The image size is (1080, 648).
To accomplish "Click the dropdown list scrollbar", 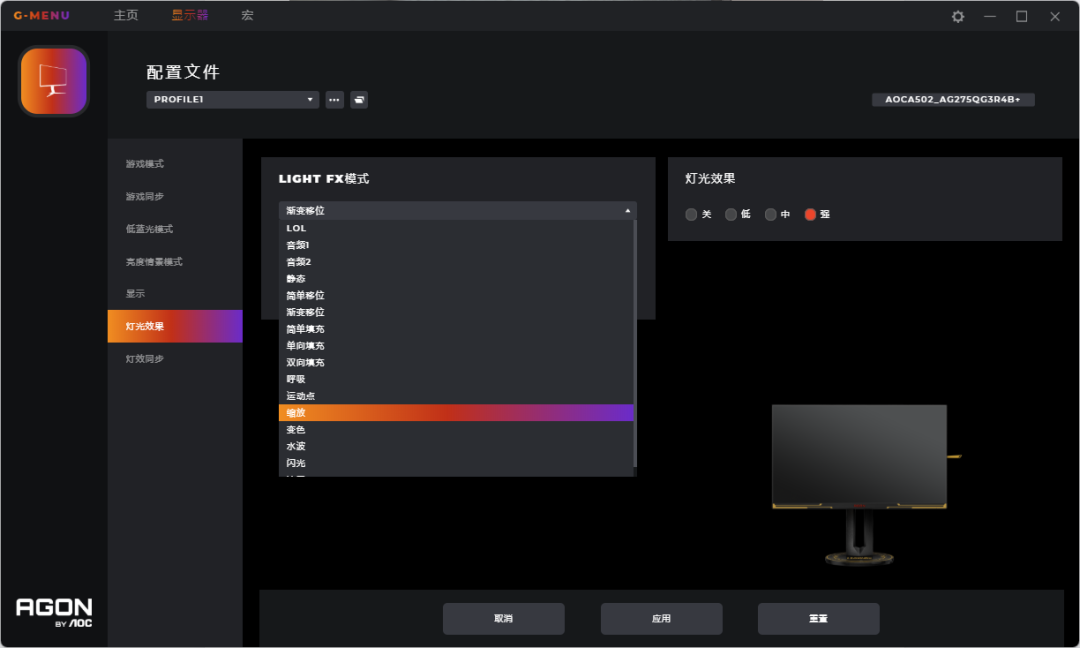I will pos(635,343).
